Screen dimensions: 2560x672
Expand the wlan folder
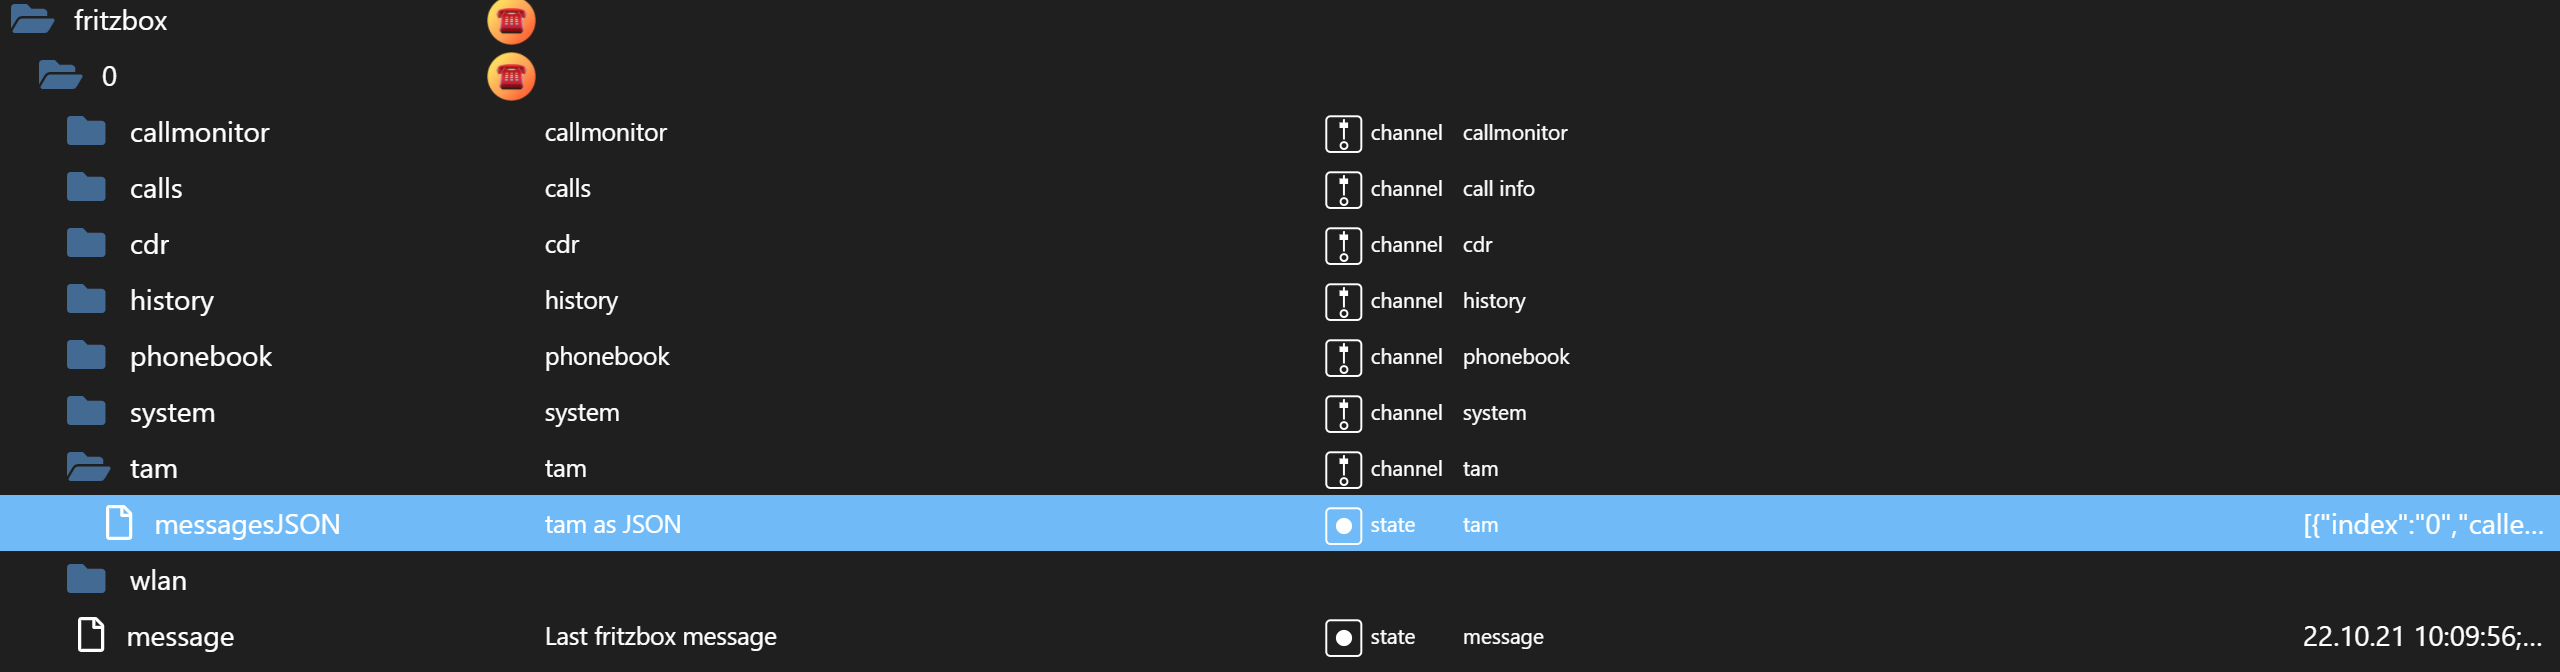click(x=86, y=580)
